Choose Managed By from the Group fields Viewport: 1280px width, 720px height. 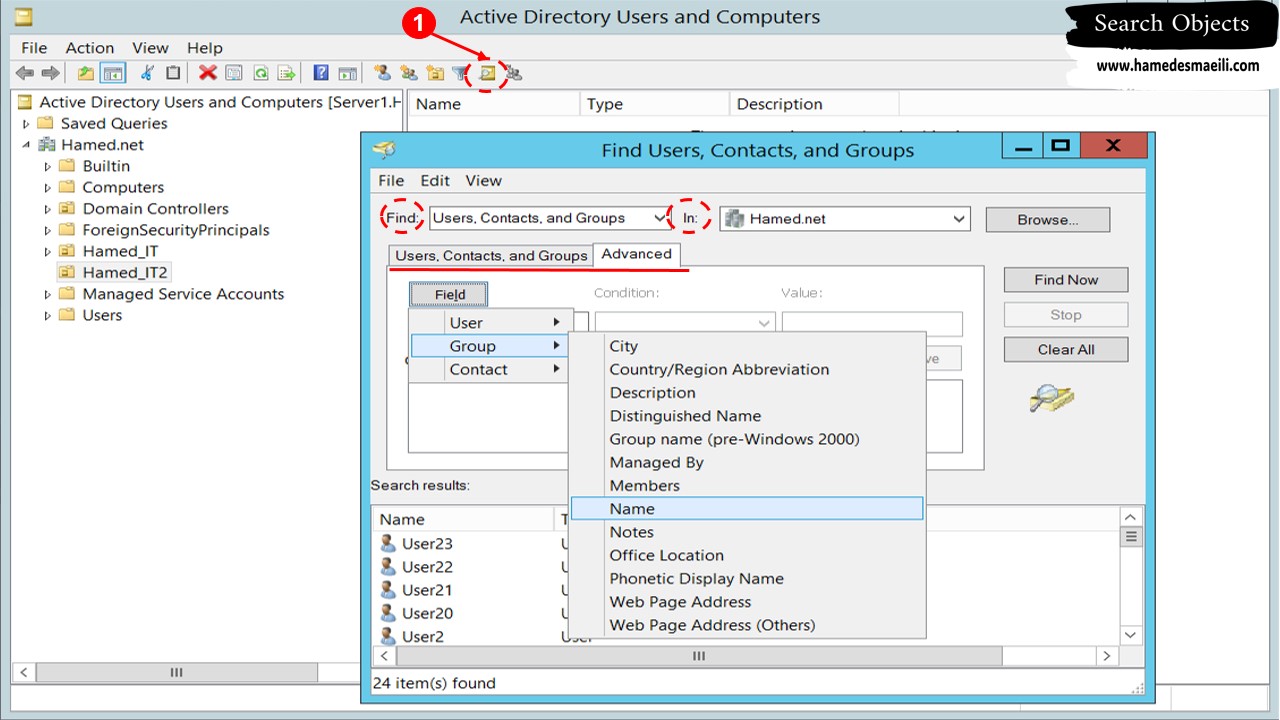[746, 462]
